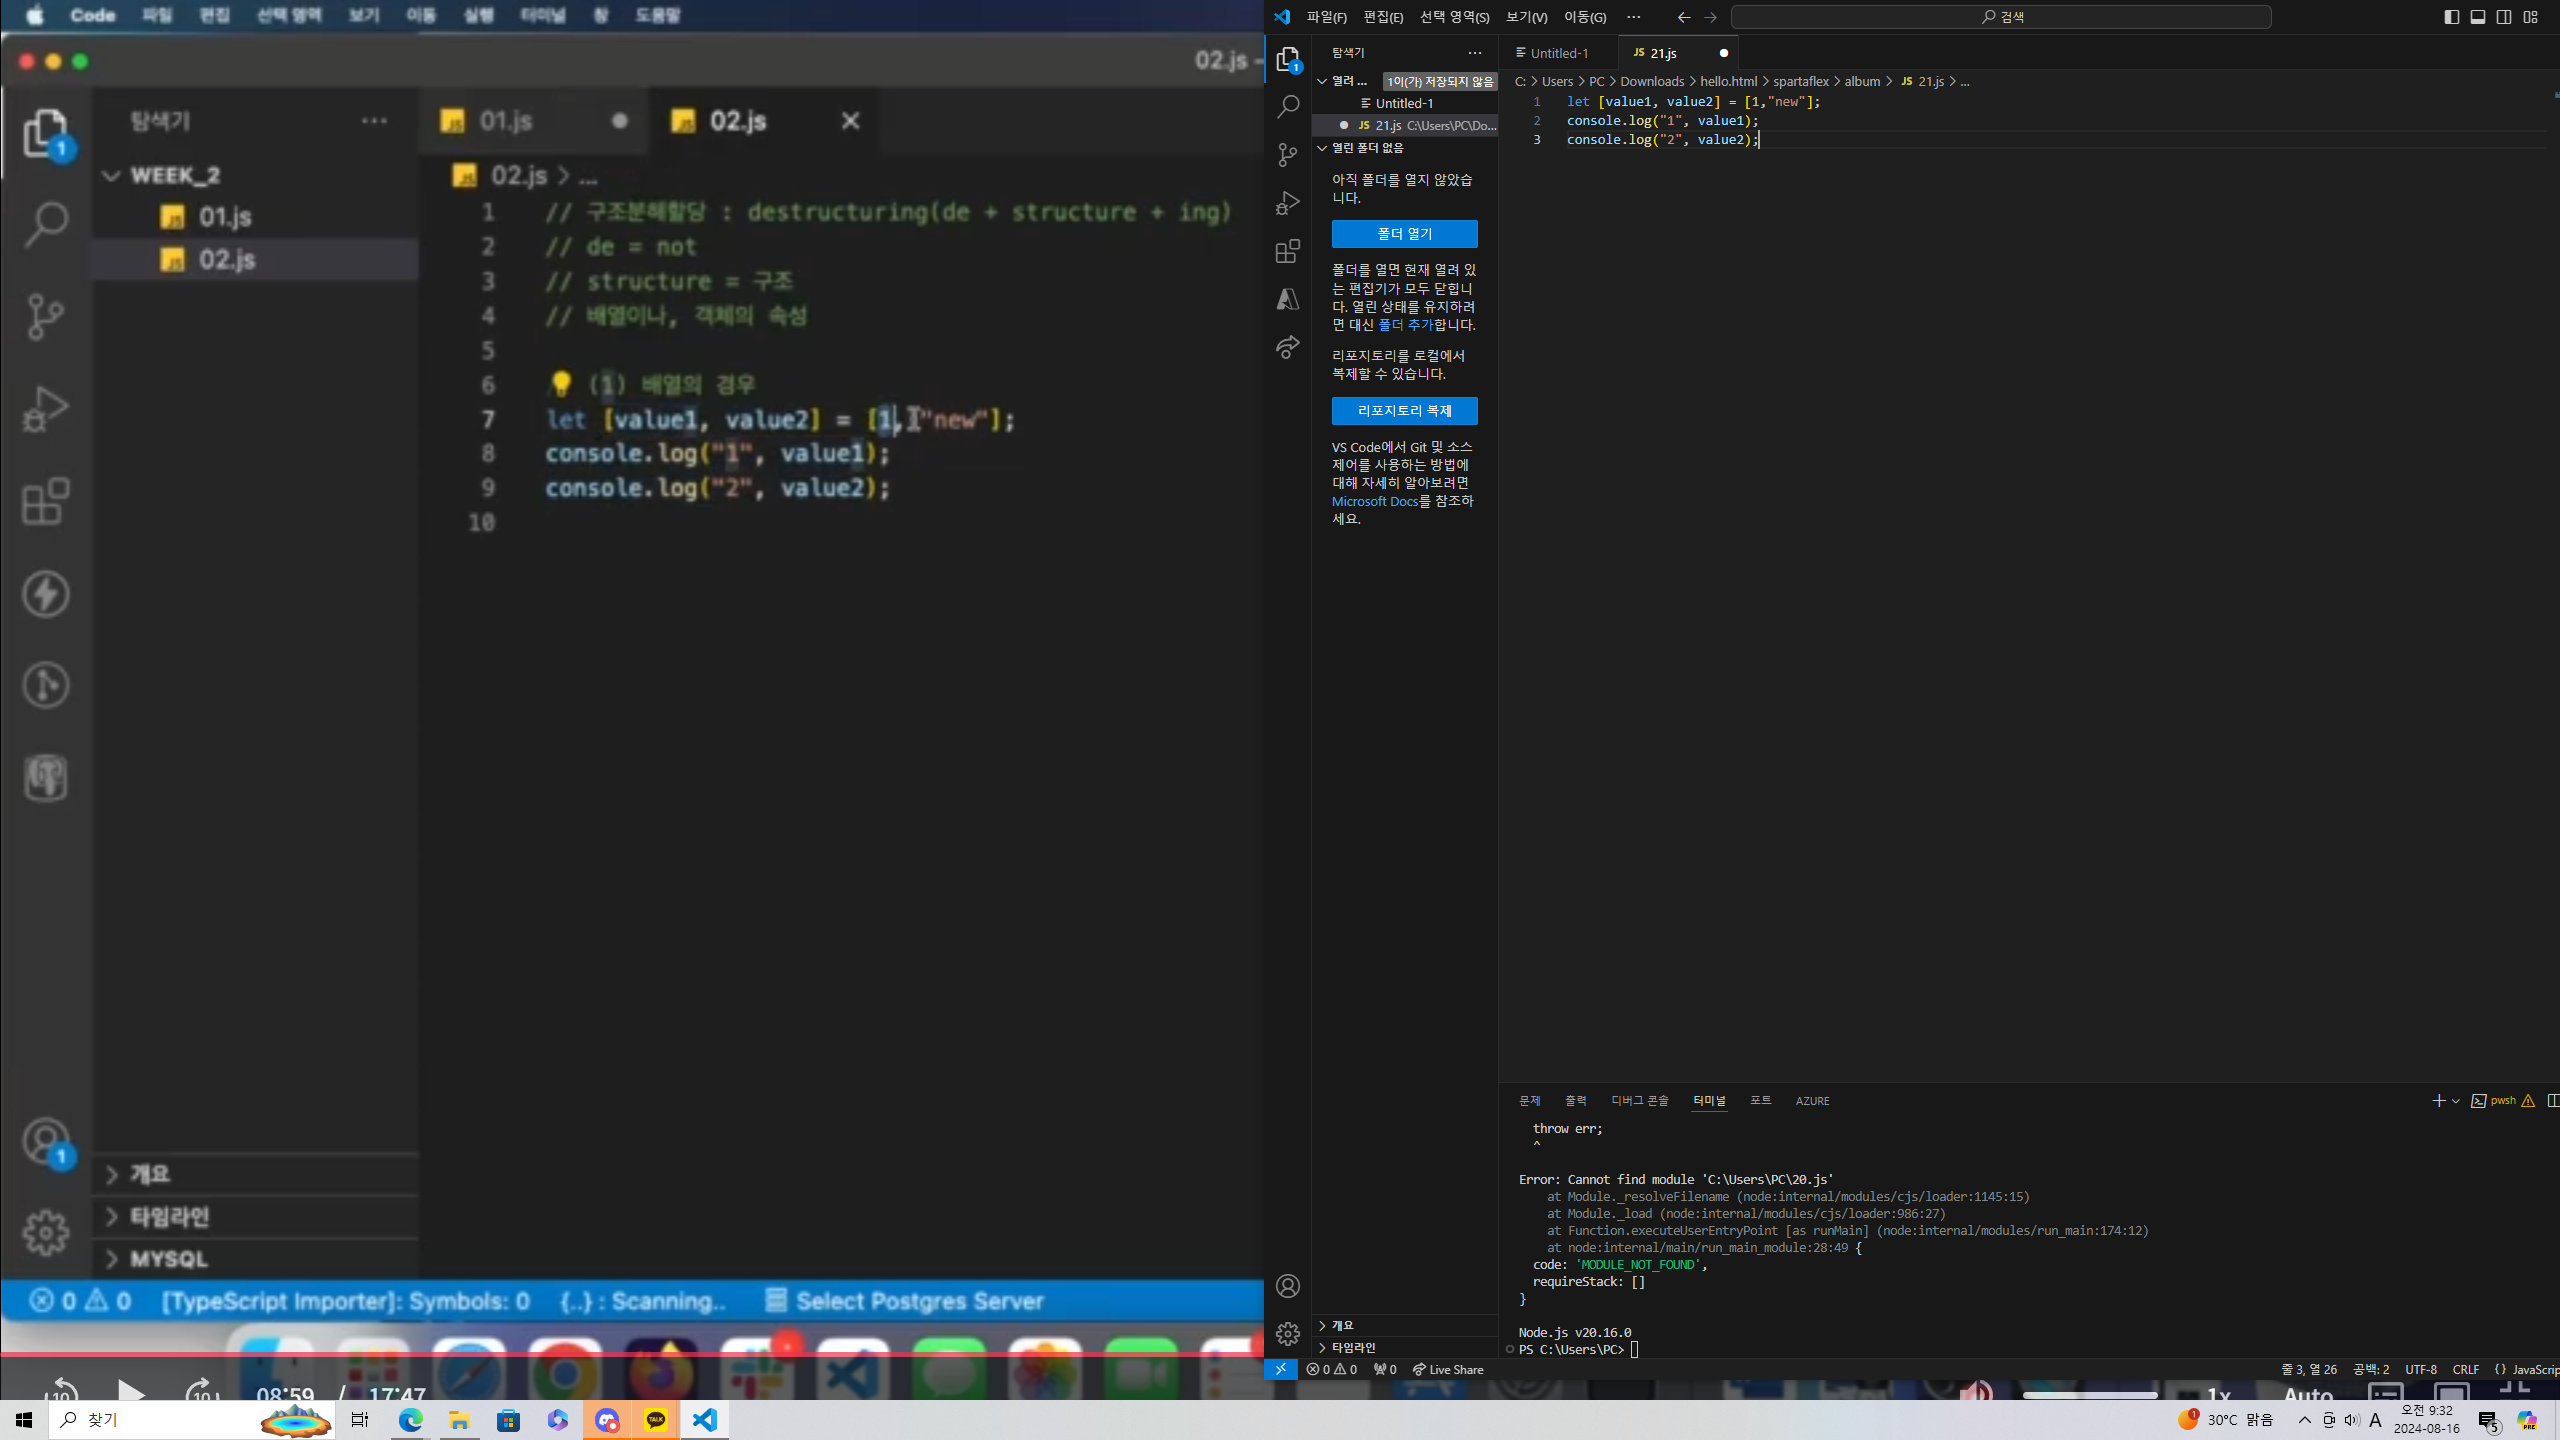This screenshot has width=2560, height=1440.
Task: Open the 파일(F) menu
Action: (1327, 17)
